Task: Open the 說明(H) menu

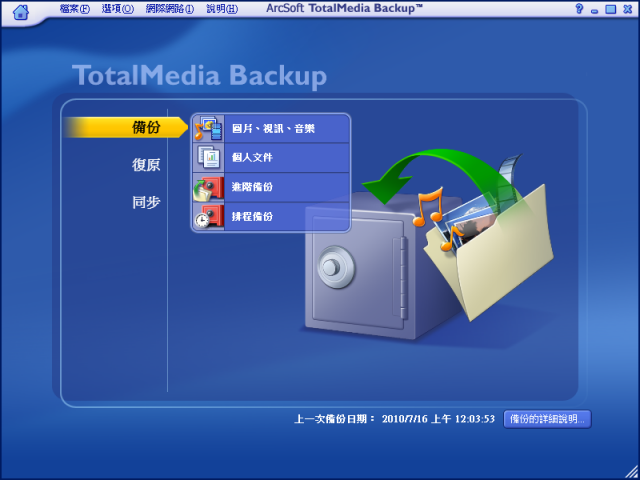Action: click(x=222, y=9)
